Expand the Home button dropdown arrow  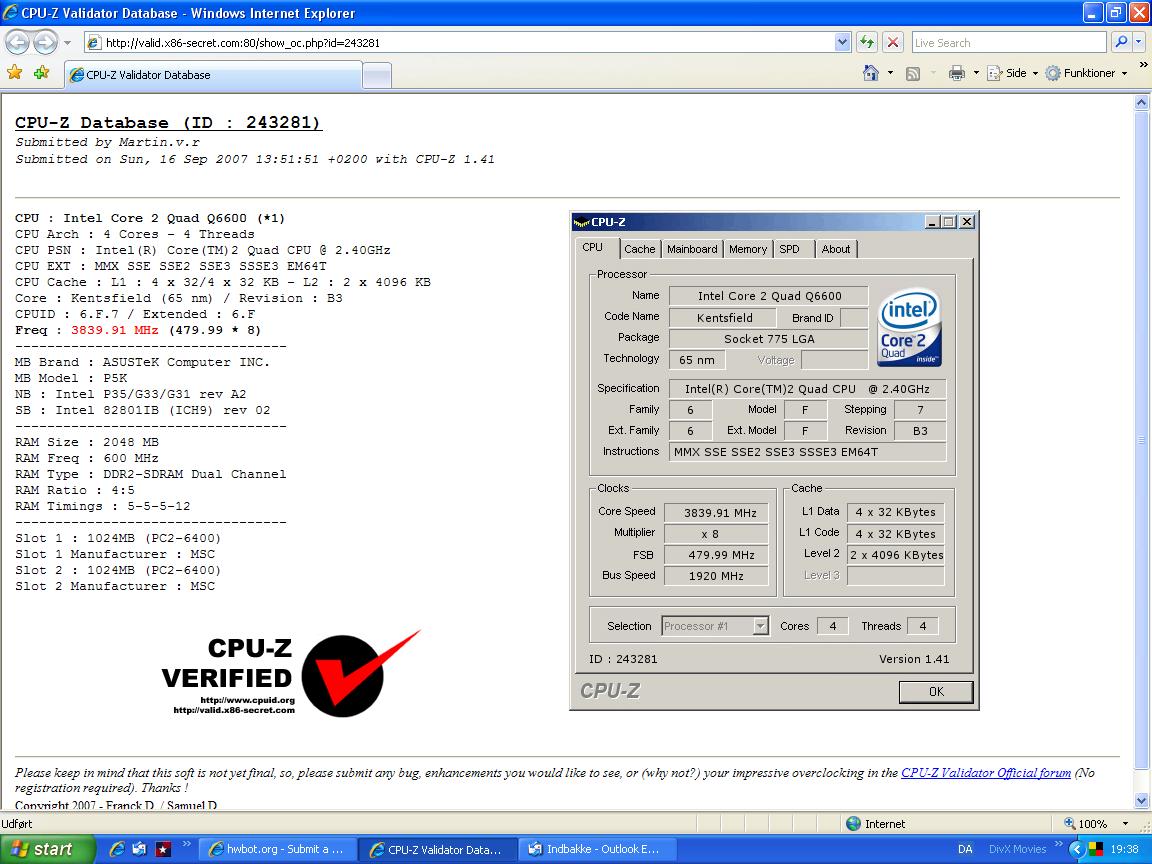coord(890,73)
